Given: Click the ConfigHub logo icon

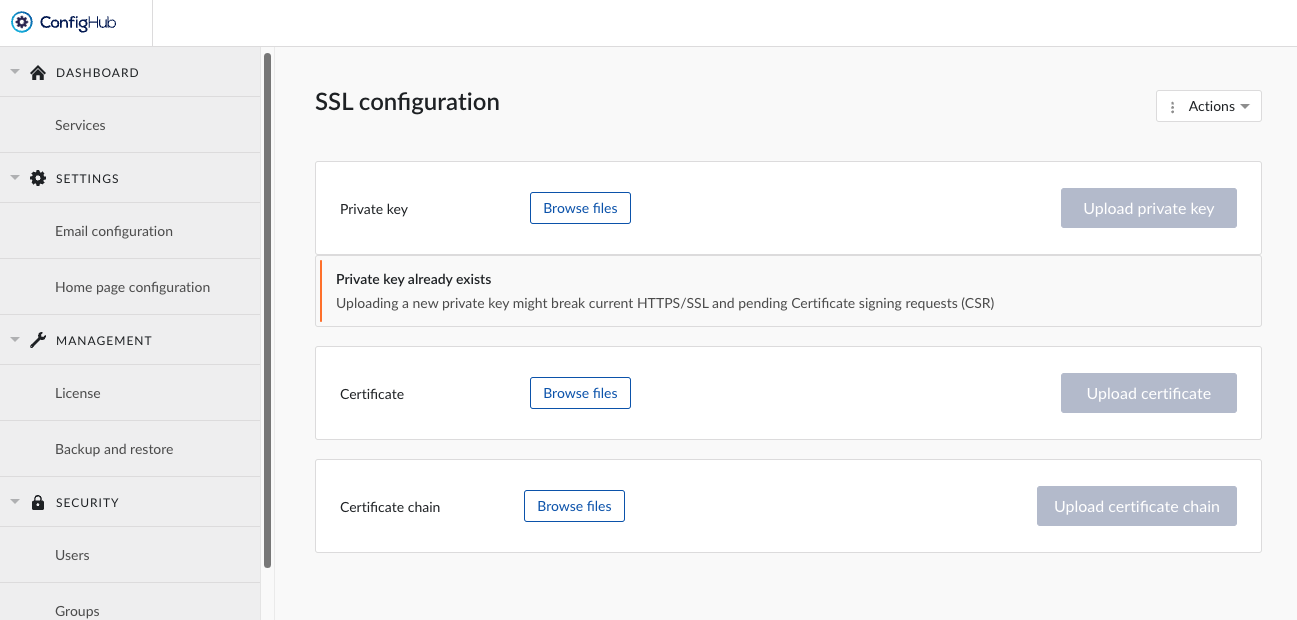Looking at the screenshot, I should click(22, 22).
